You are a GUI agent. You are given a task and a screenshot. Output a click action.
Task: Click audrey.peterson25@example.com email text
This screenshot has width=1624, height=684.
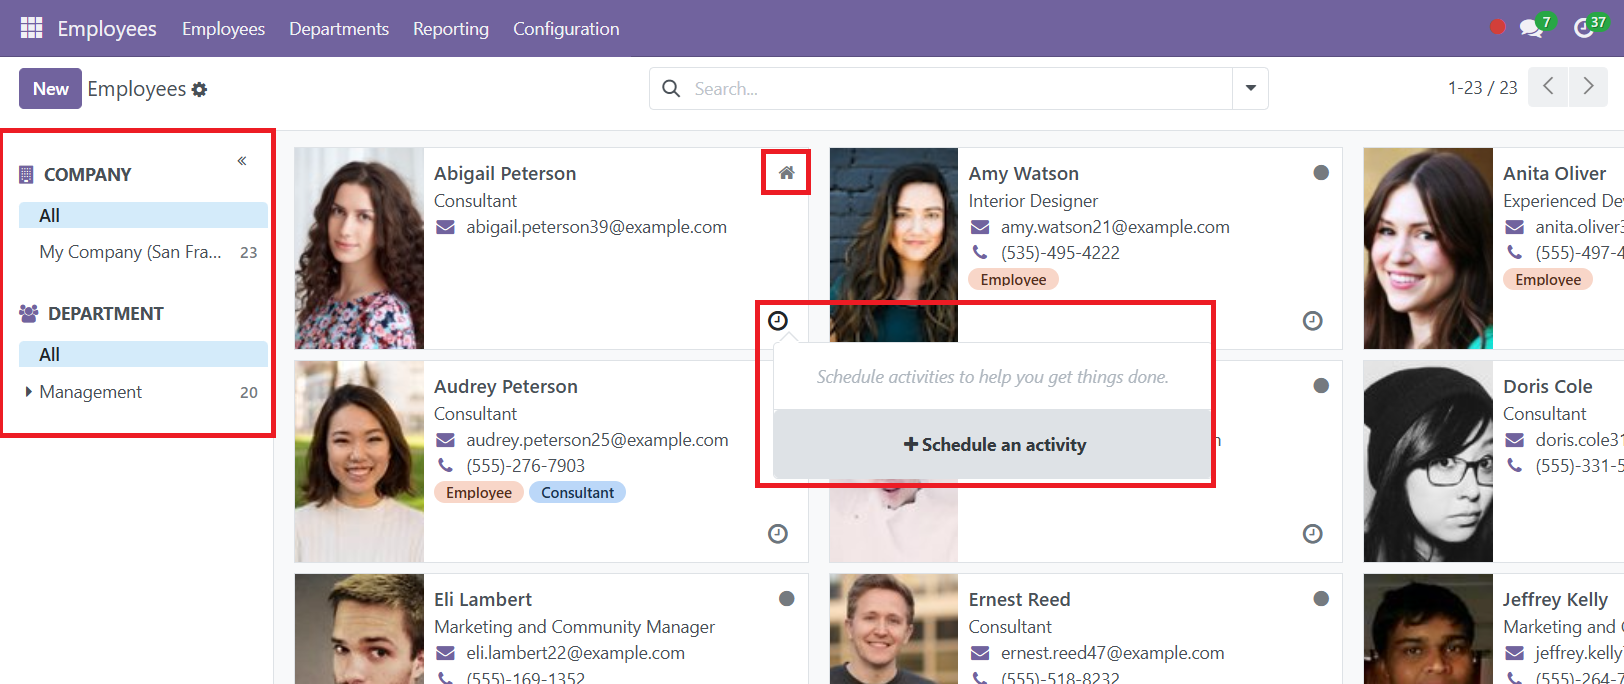[x=597, y=440]
